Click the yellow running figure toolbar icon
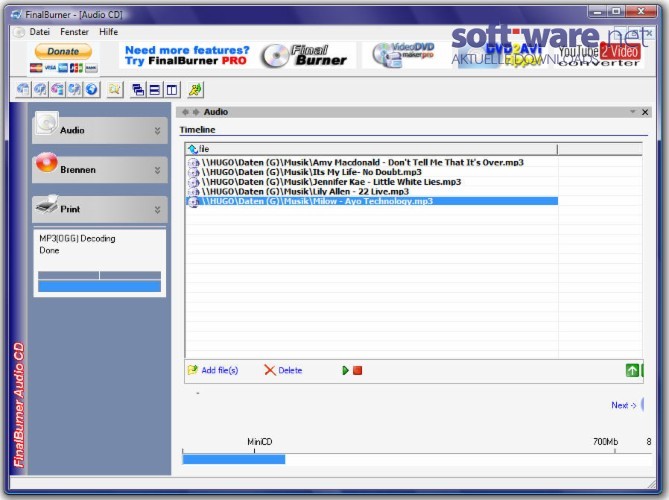This screenshot has width=669, height=500. coord(195,90)
